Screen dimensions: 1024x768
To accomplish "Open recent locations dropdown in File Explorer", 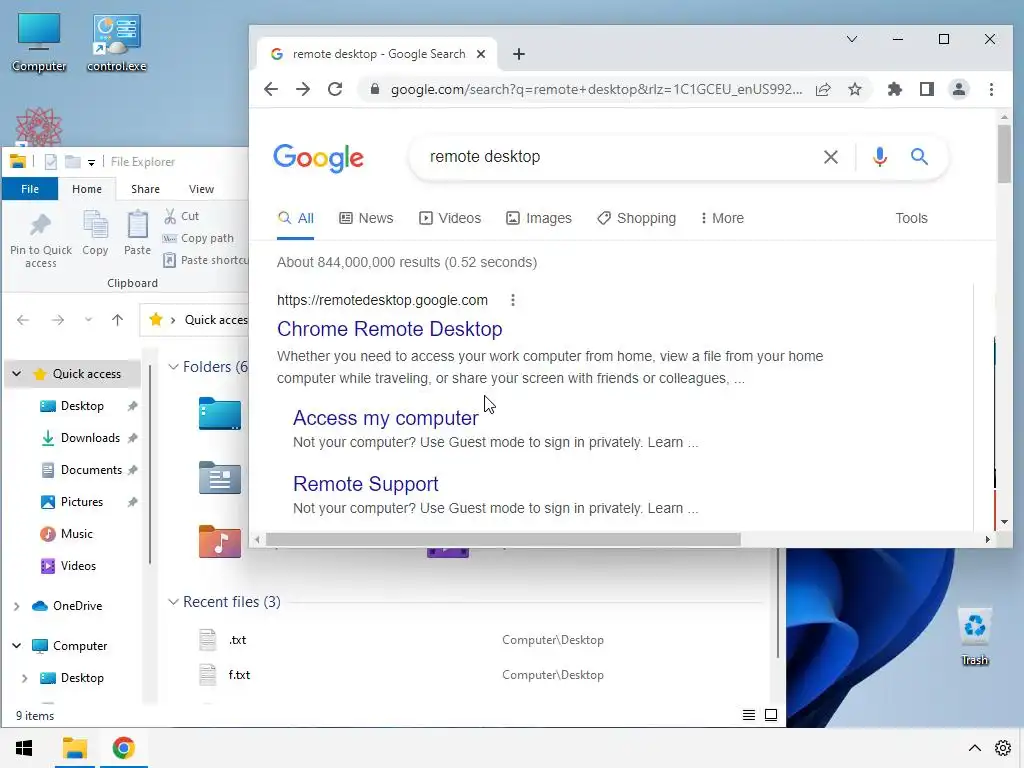I will (88, 320).
